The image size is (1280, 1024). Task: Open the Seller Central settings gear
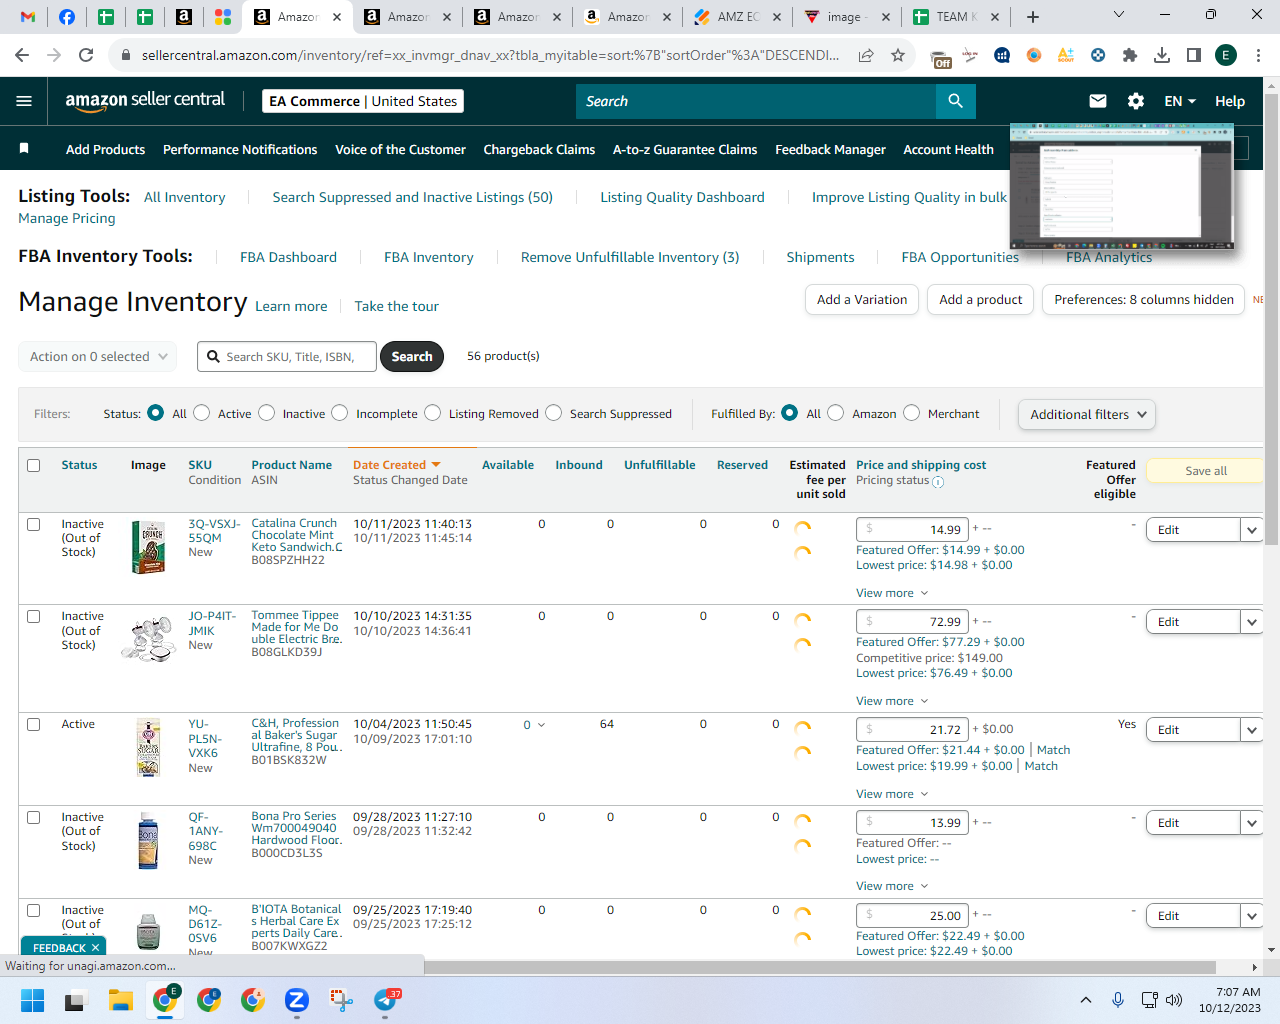coord(1136,101)
